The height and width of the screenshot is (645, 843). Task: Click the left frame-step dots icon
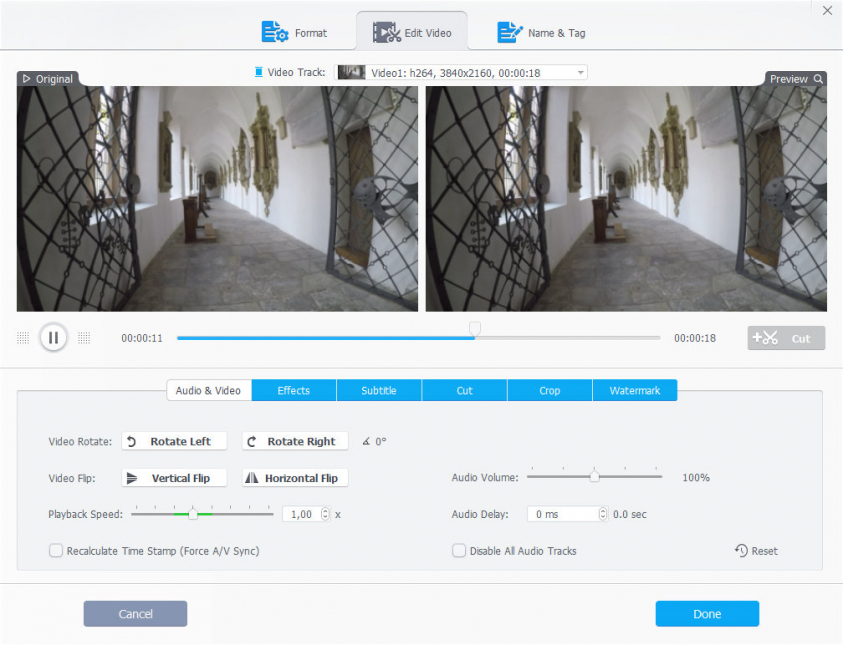[x=23, y=338]
